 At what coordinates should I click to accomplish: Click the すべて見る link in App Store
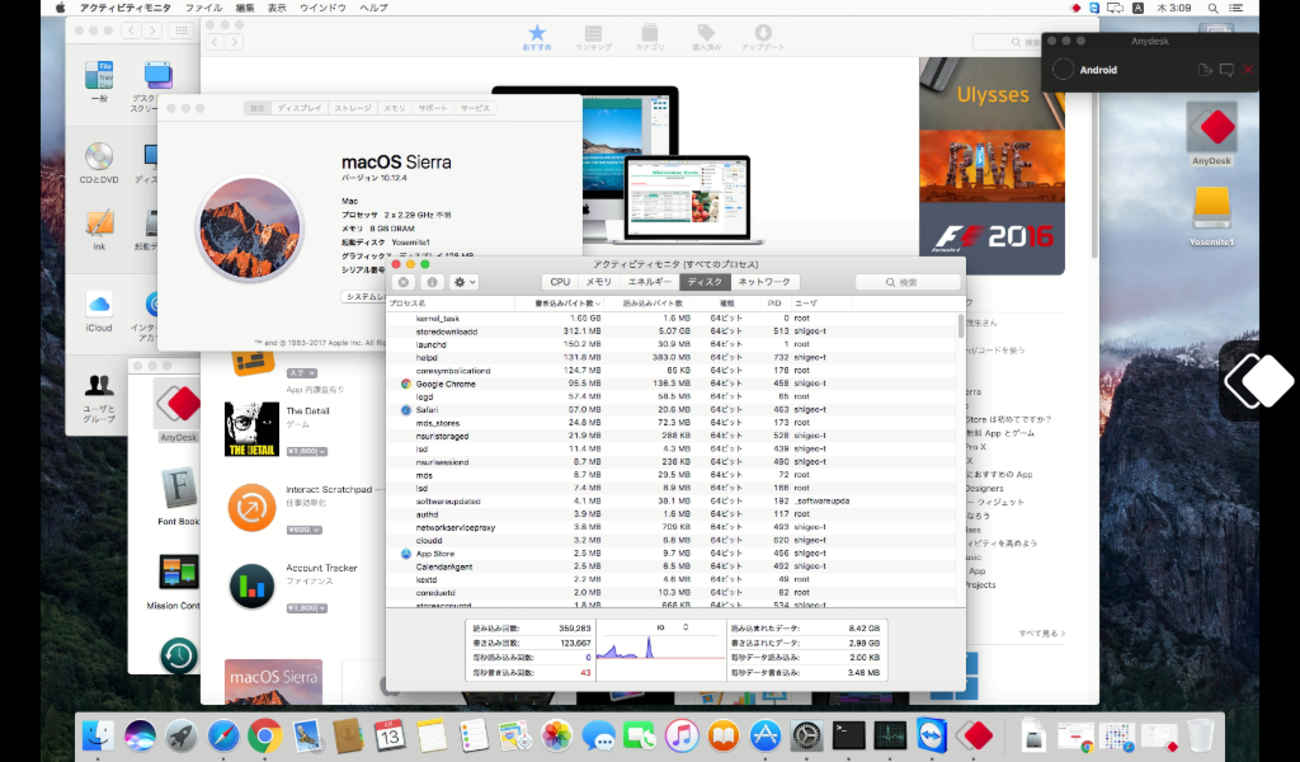(1042, 633)
